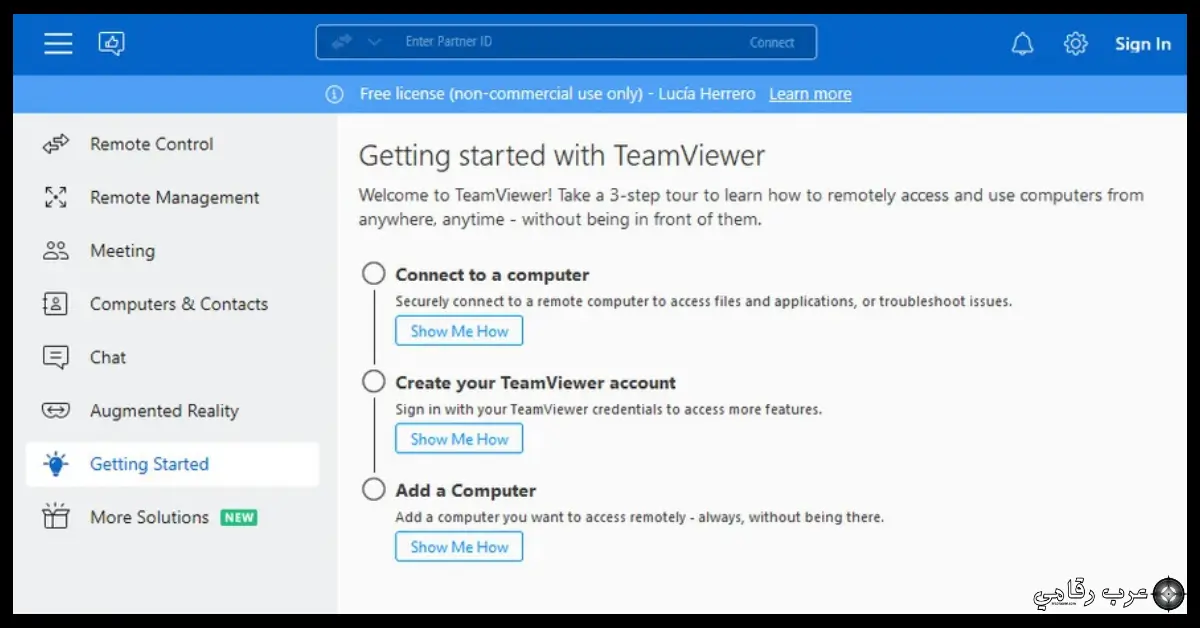Open Learn more about the free license

tap(810, 93)
